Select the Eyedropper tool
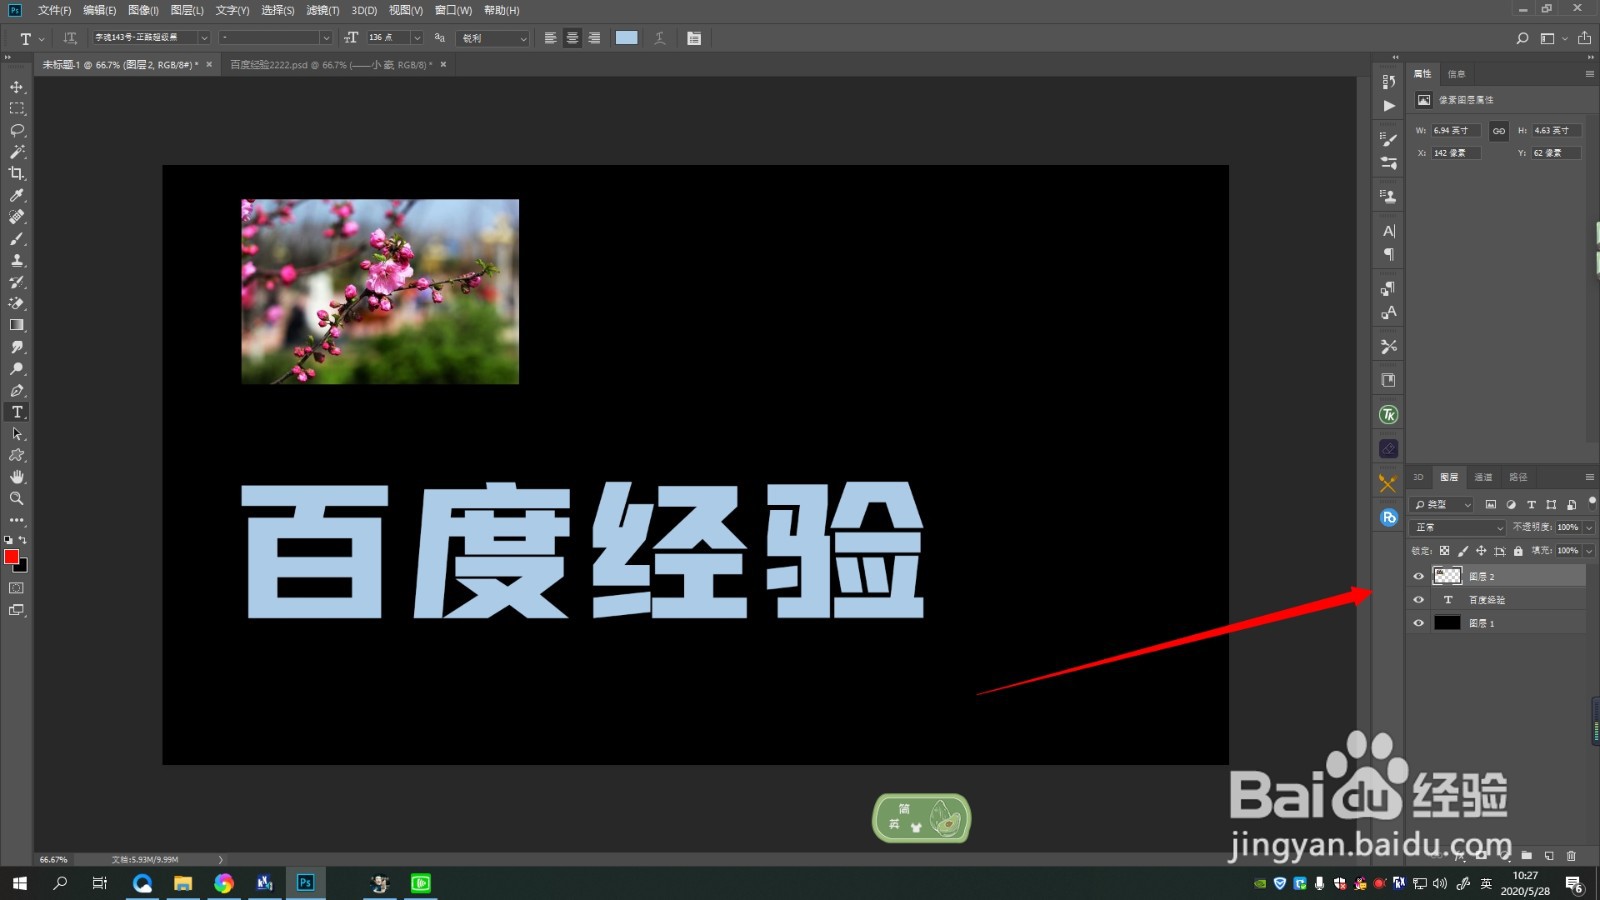The height and width of the screenshot is (900, 1600). [x=17, y=195]
